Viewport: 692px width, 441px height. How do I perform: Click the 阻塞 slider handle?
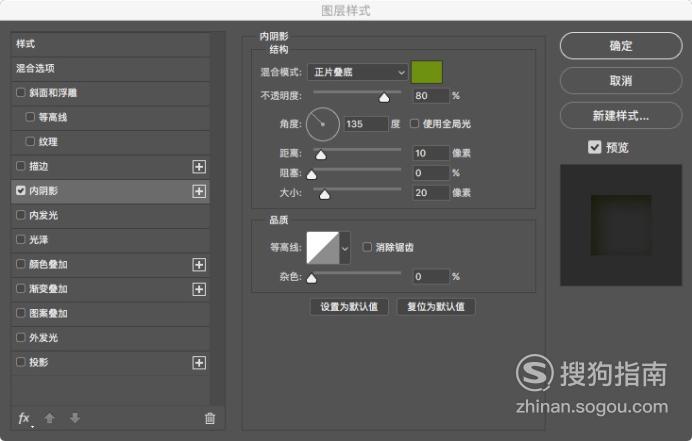click(312, 175)
